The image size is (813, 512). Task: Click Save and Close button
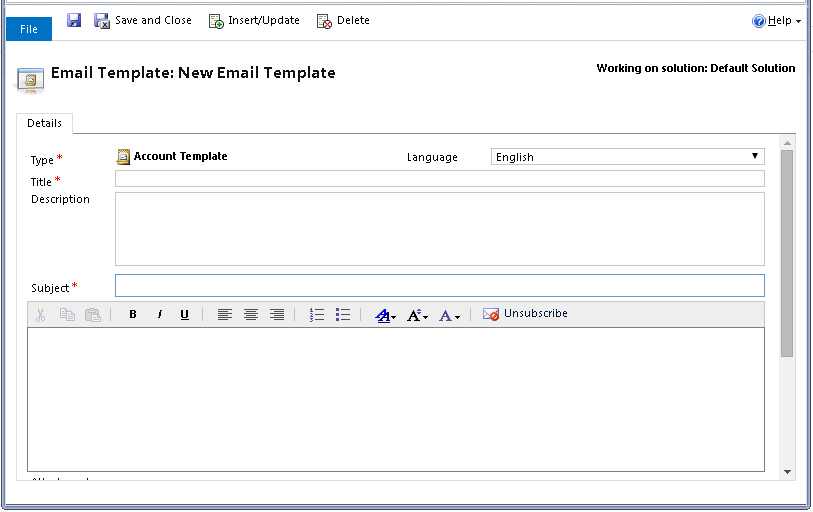click(x=143, y=20)
